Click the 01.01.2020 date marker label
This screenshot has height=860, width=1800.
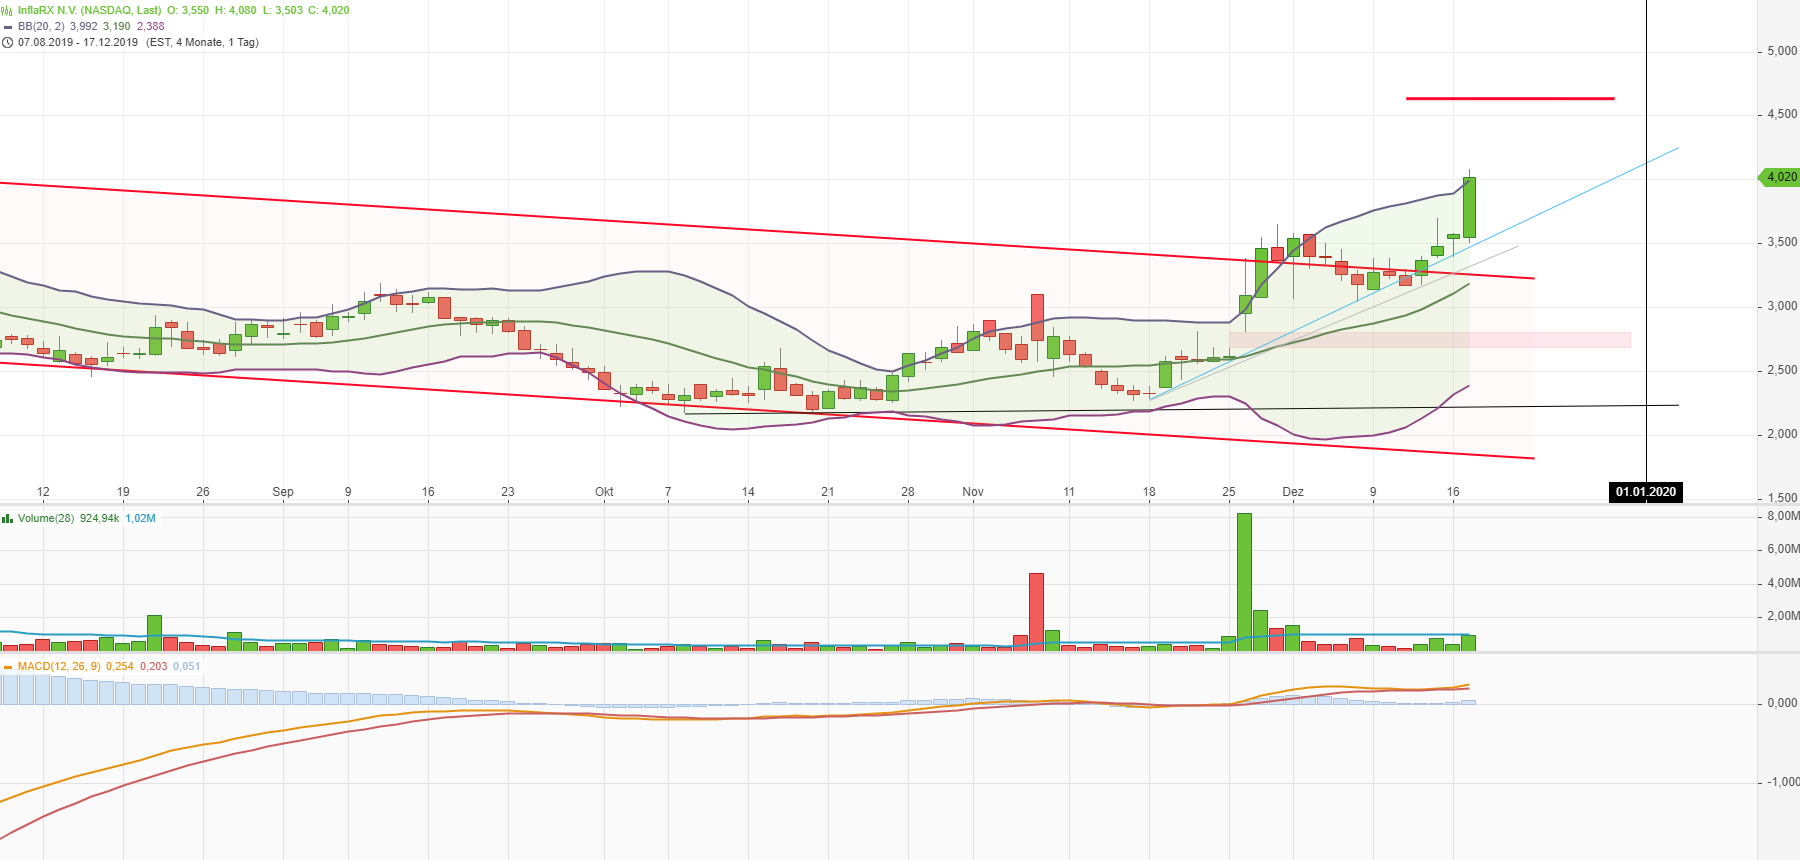1646,492
